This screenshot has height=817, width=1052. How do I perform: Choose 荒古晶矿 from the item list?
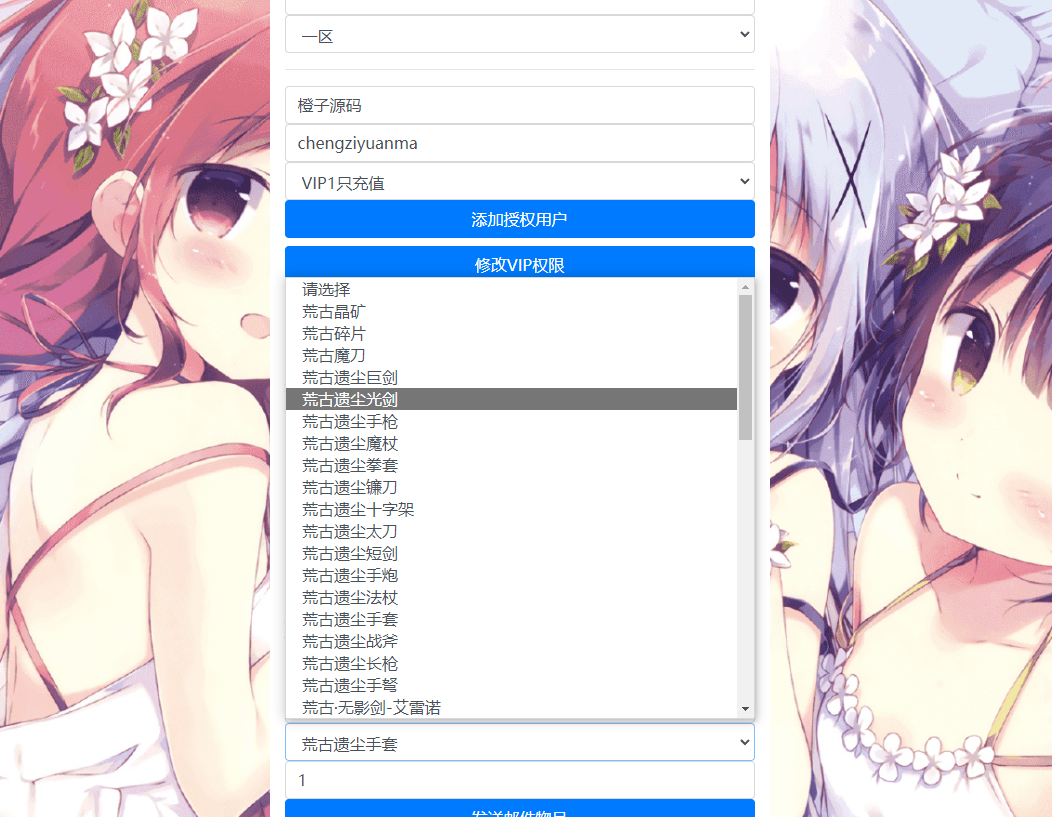click(510, 311)
